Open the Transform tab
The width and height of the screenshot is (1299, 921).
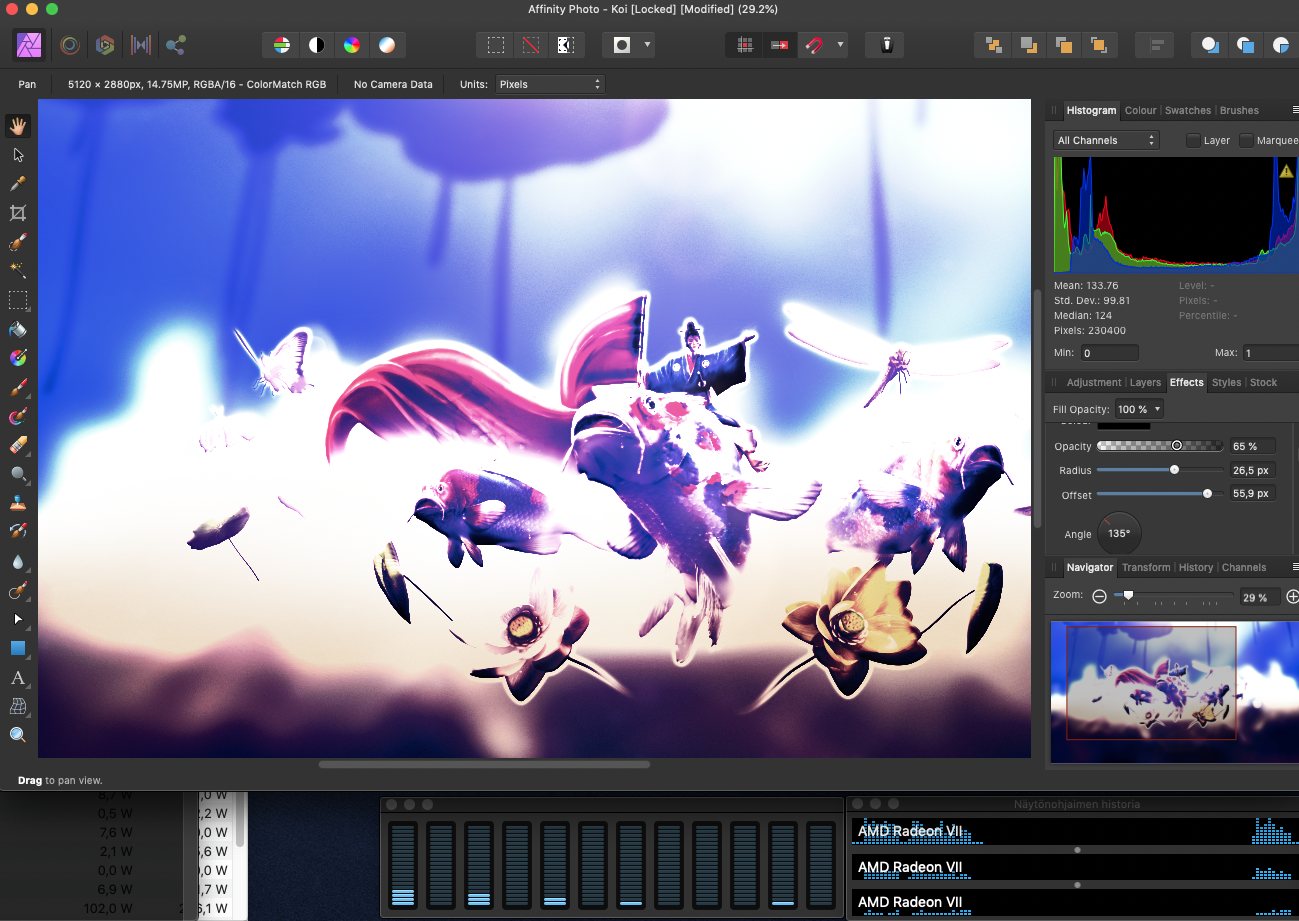point(1146,567)
